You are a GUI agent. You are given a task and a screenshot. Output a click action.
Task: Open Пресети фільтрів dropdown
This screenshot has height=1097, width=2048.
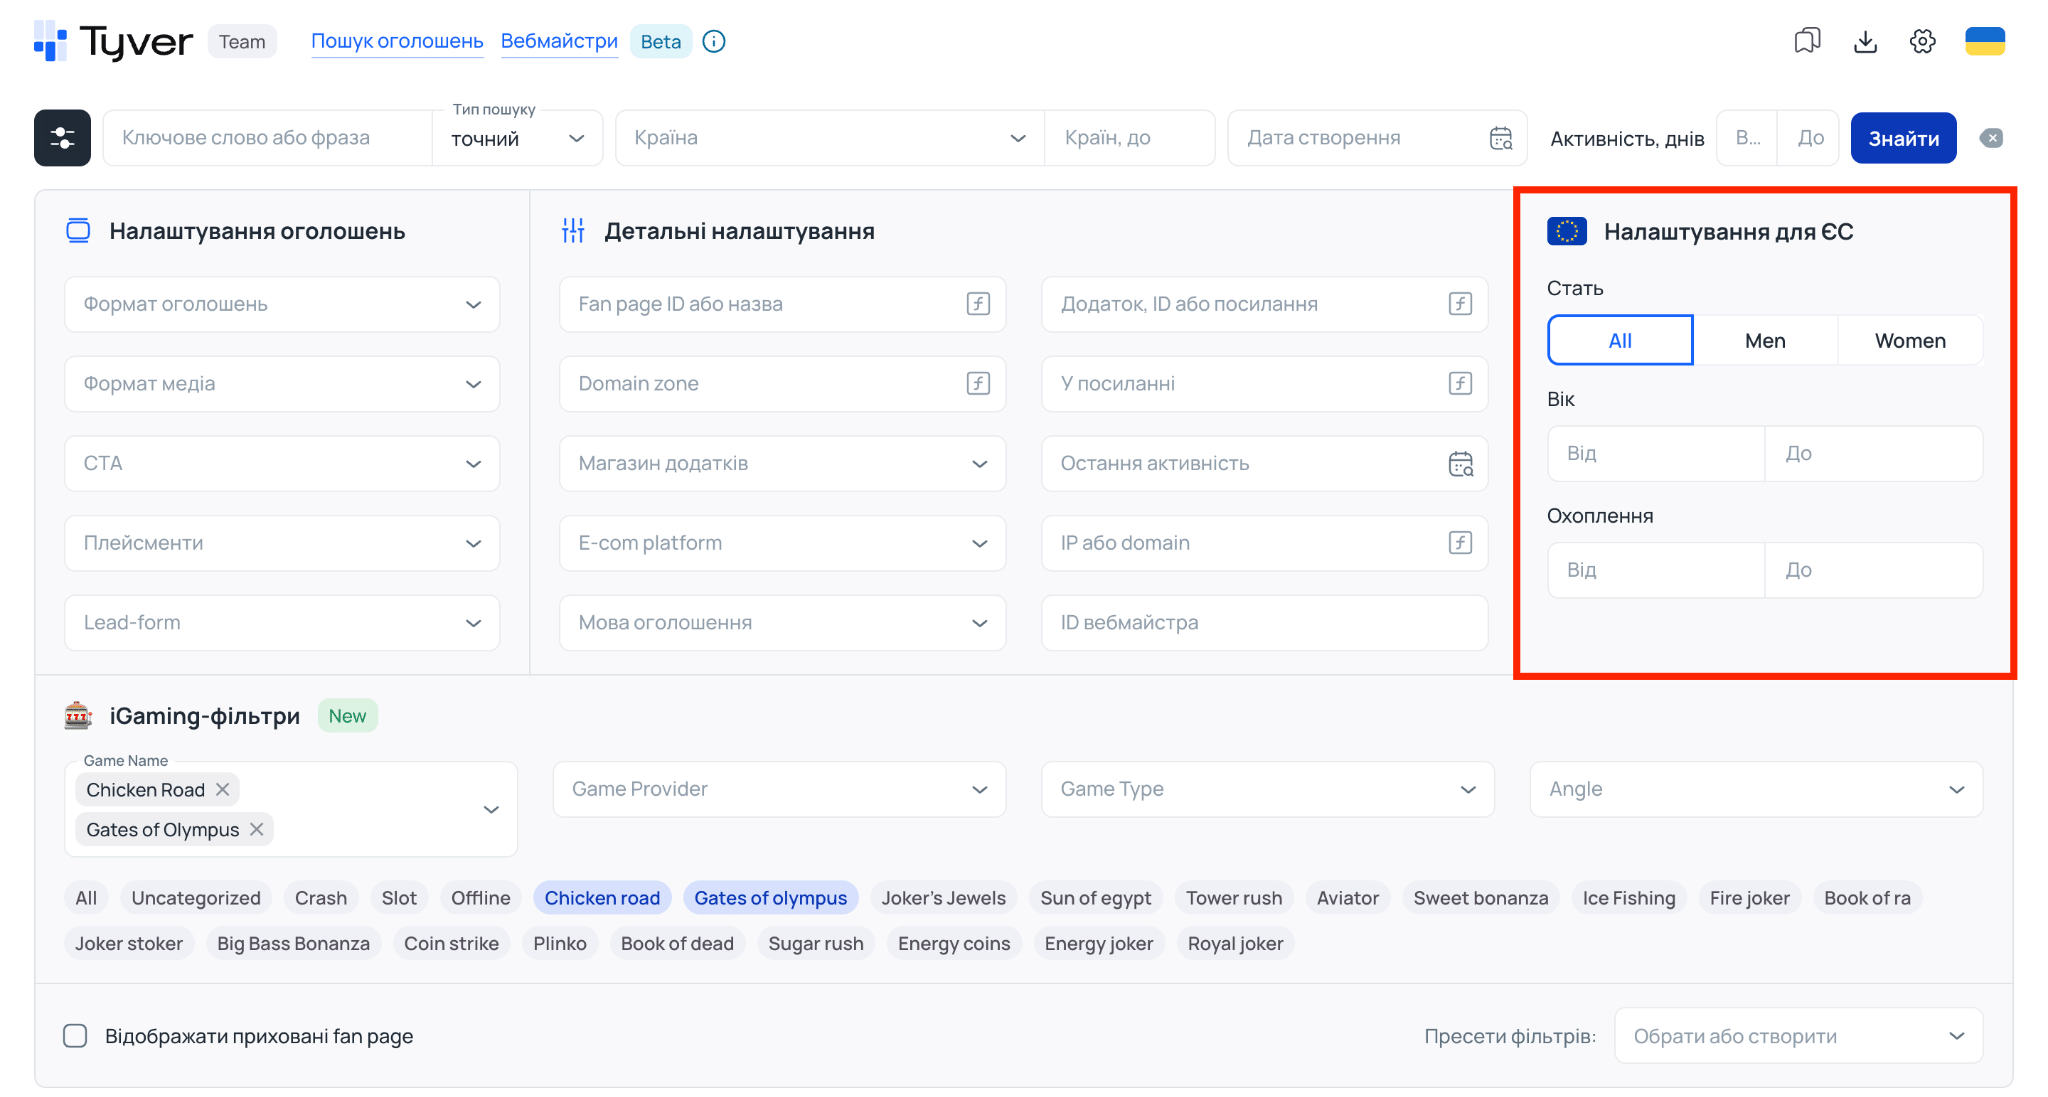tap(1798, 1036)
